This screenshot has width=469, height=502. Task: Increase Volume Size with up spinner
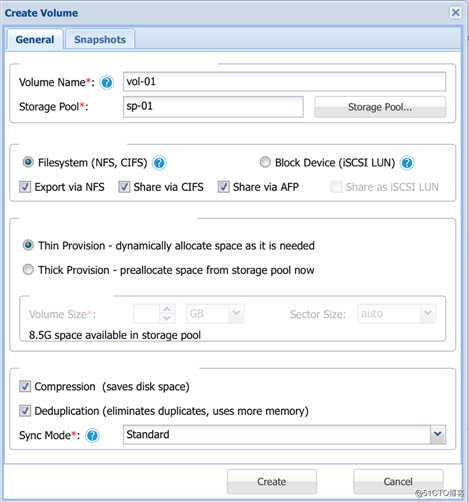pos(167,309)
